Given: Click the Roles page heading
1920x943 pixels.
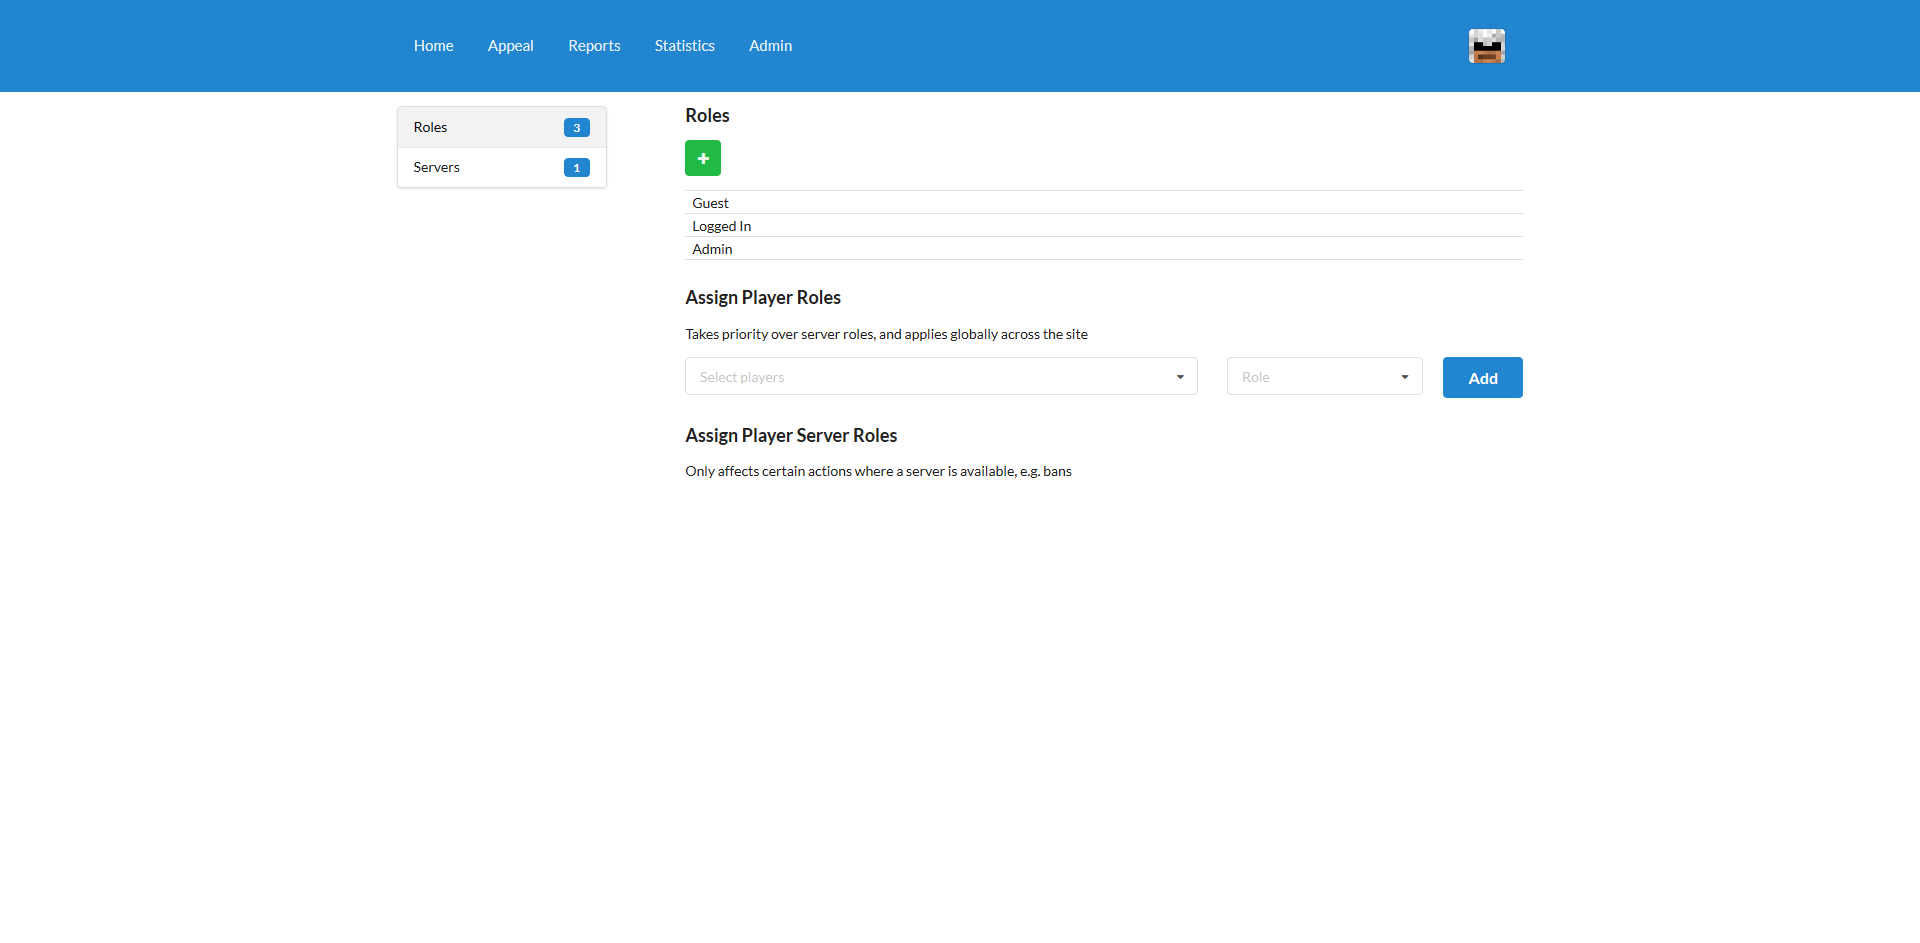Looking at the screenshot, I should point(707,116).
